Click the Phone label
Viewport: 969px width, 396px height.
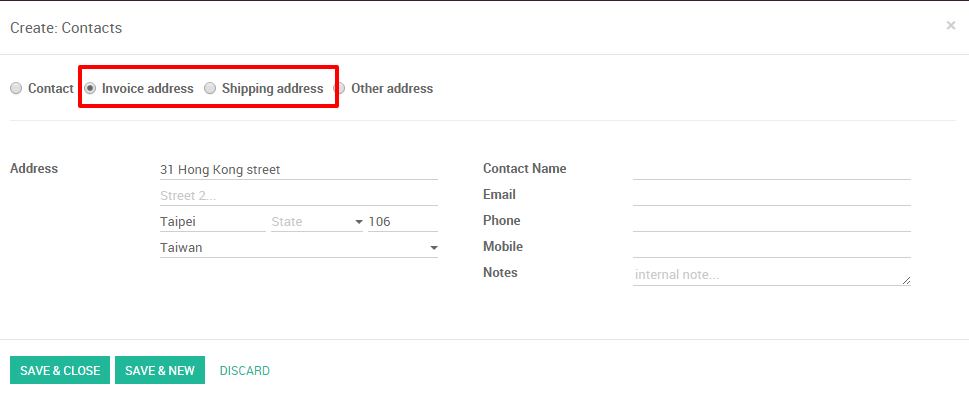[x=502, y=221]
